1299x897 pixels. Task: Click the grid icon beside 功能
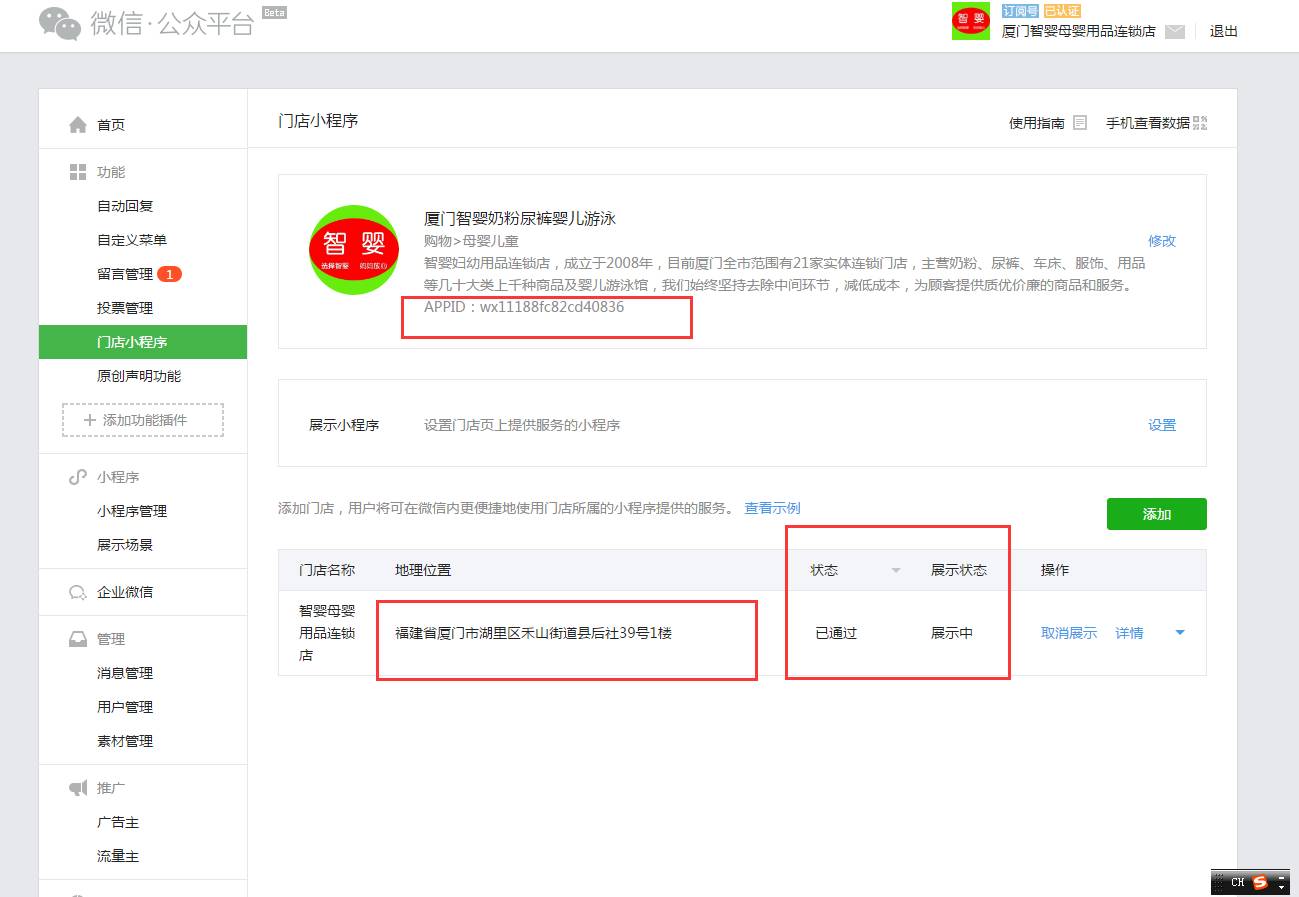(78, 172)
